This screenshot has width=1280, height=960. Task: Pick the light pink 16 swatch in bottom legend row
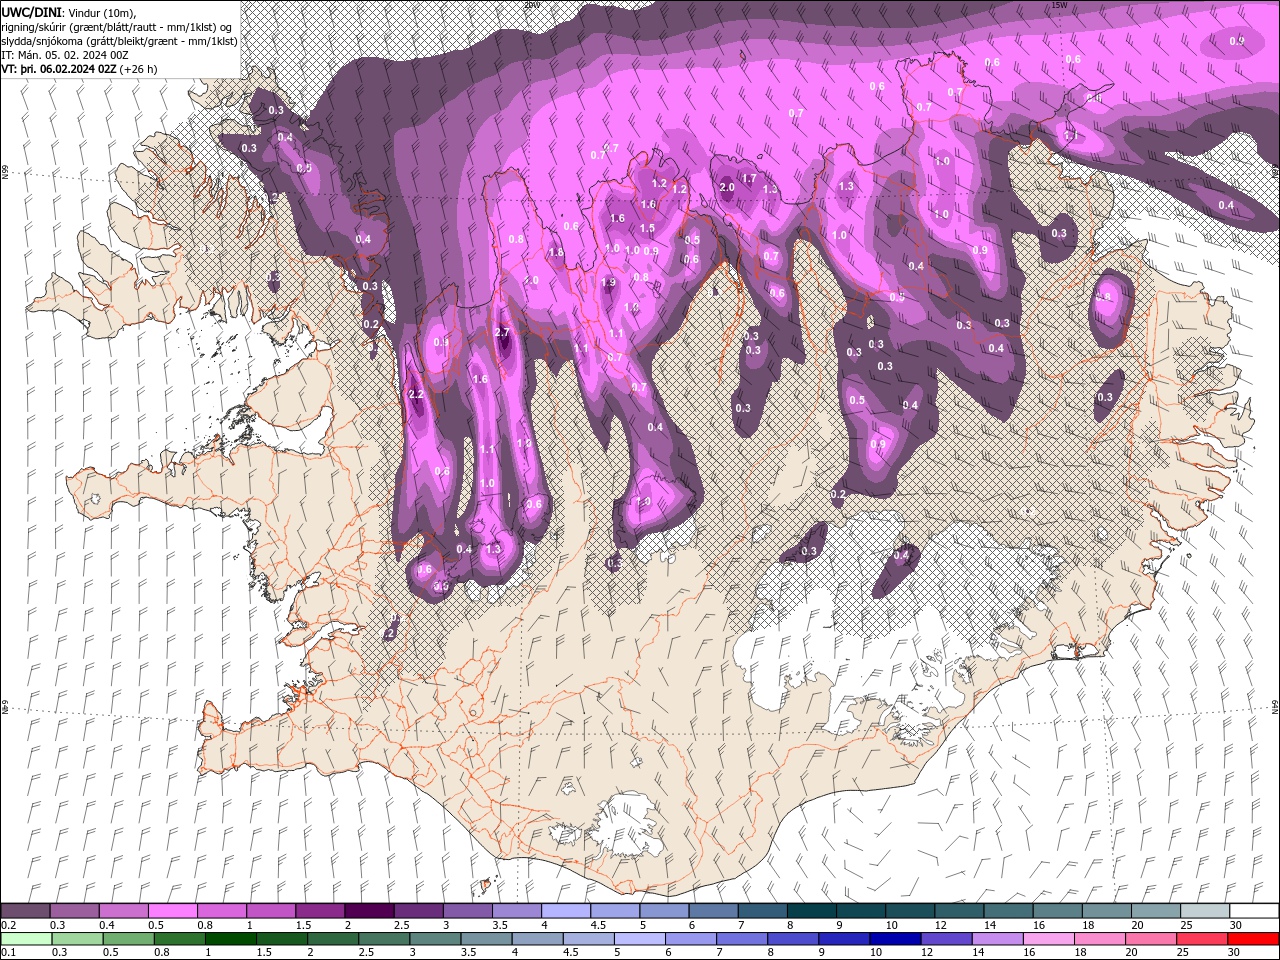tap(1048, 939)
